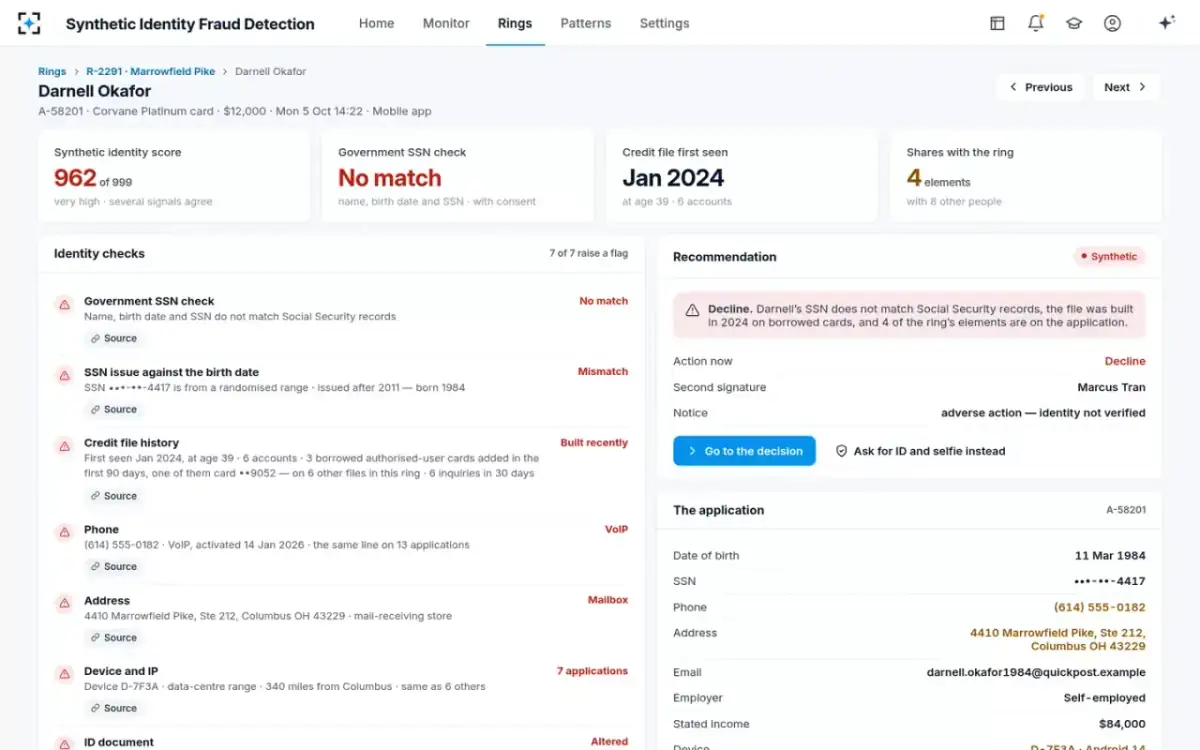Screen dimensions: 1200x750
Task: Open the Settings tab
Action: point(664,23)
